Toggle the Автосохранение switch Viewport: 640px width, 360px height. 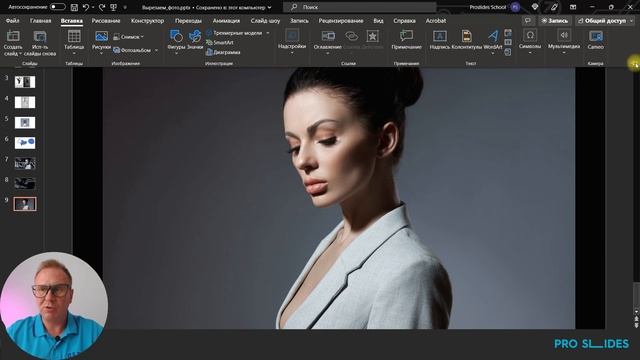click(58, 7)
